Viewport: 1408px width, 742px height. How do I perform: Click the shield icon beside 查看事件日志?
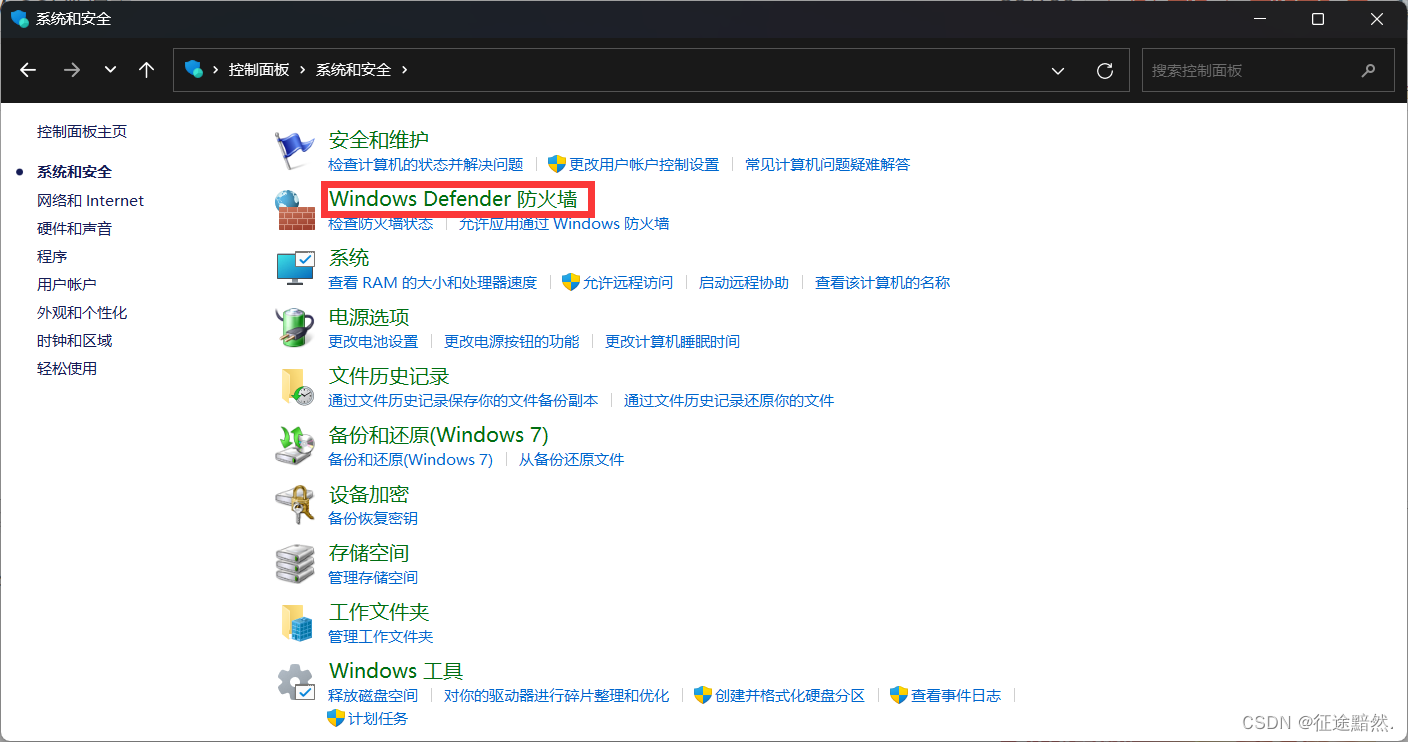899,695
